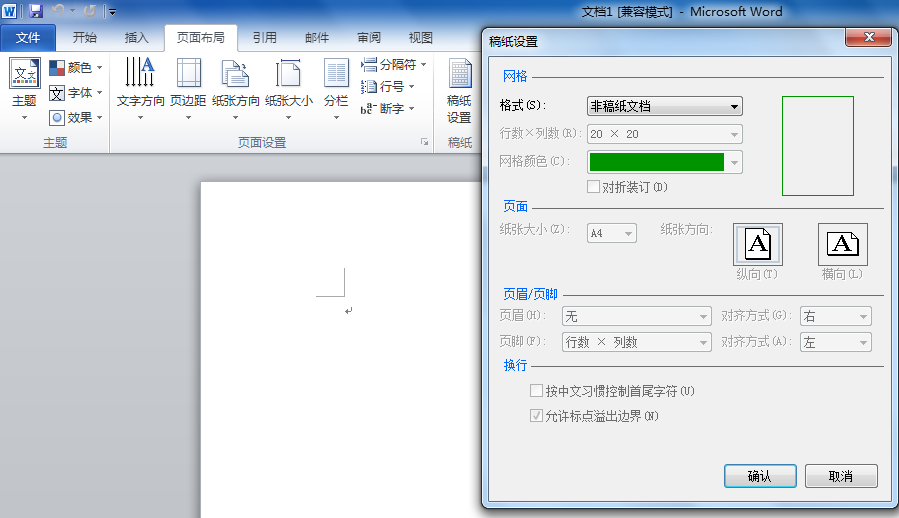
Task: Open the 纸张大小 A4 dropdown
Action: point(612,233)
